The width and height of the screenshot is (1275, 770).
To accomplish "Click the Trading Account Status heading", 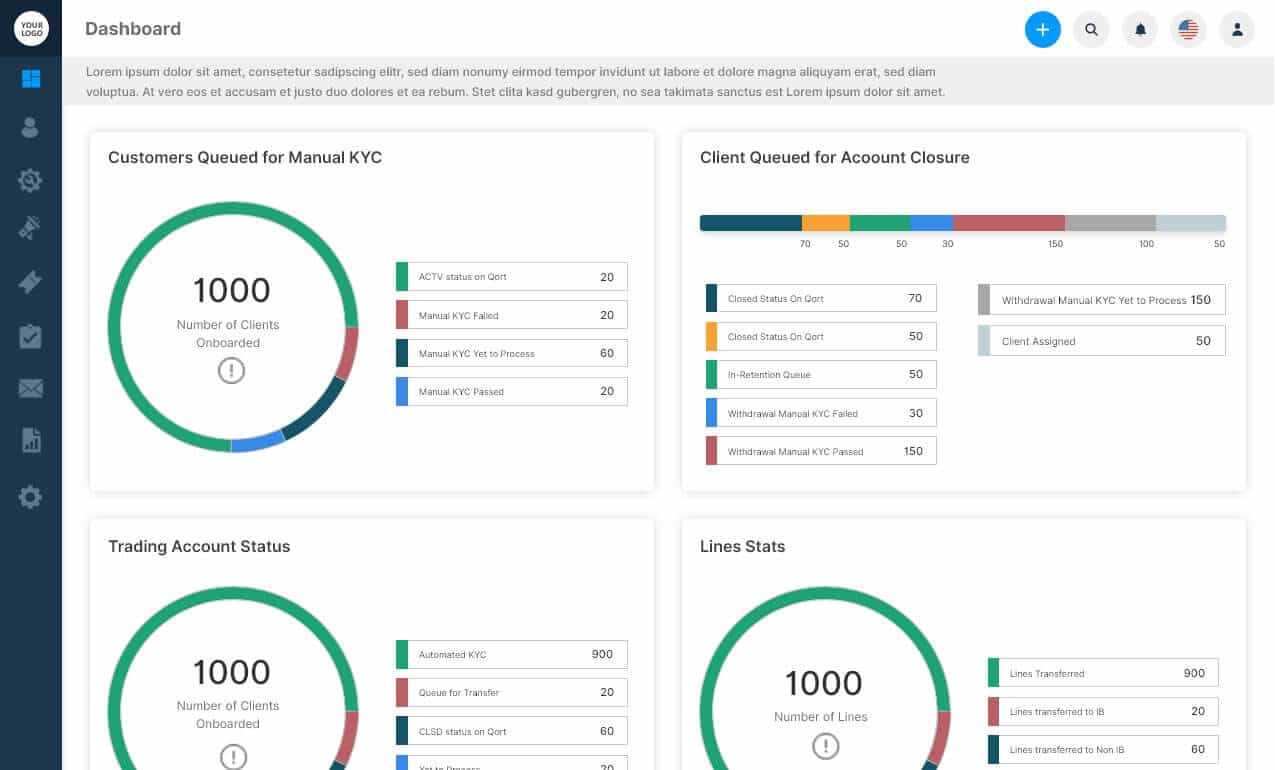I will 199,546.
